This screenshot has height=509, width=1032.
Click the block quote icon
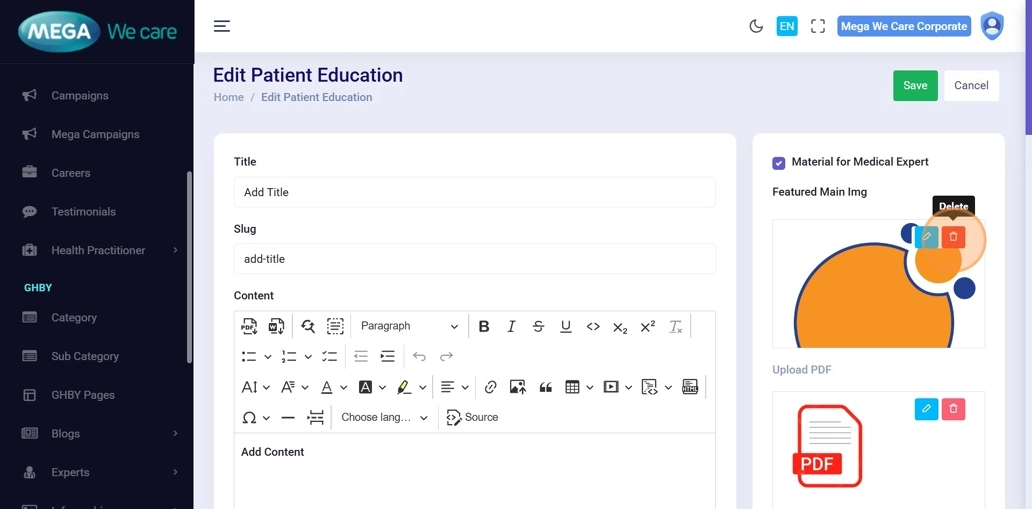tap(545, 387)
